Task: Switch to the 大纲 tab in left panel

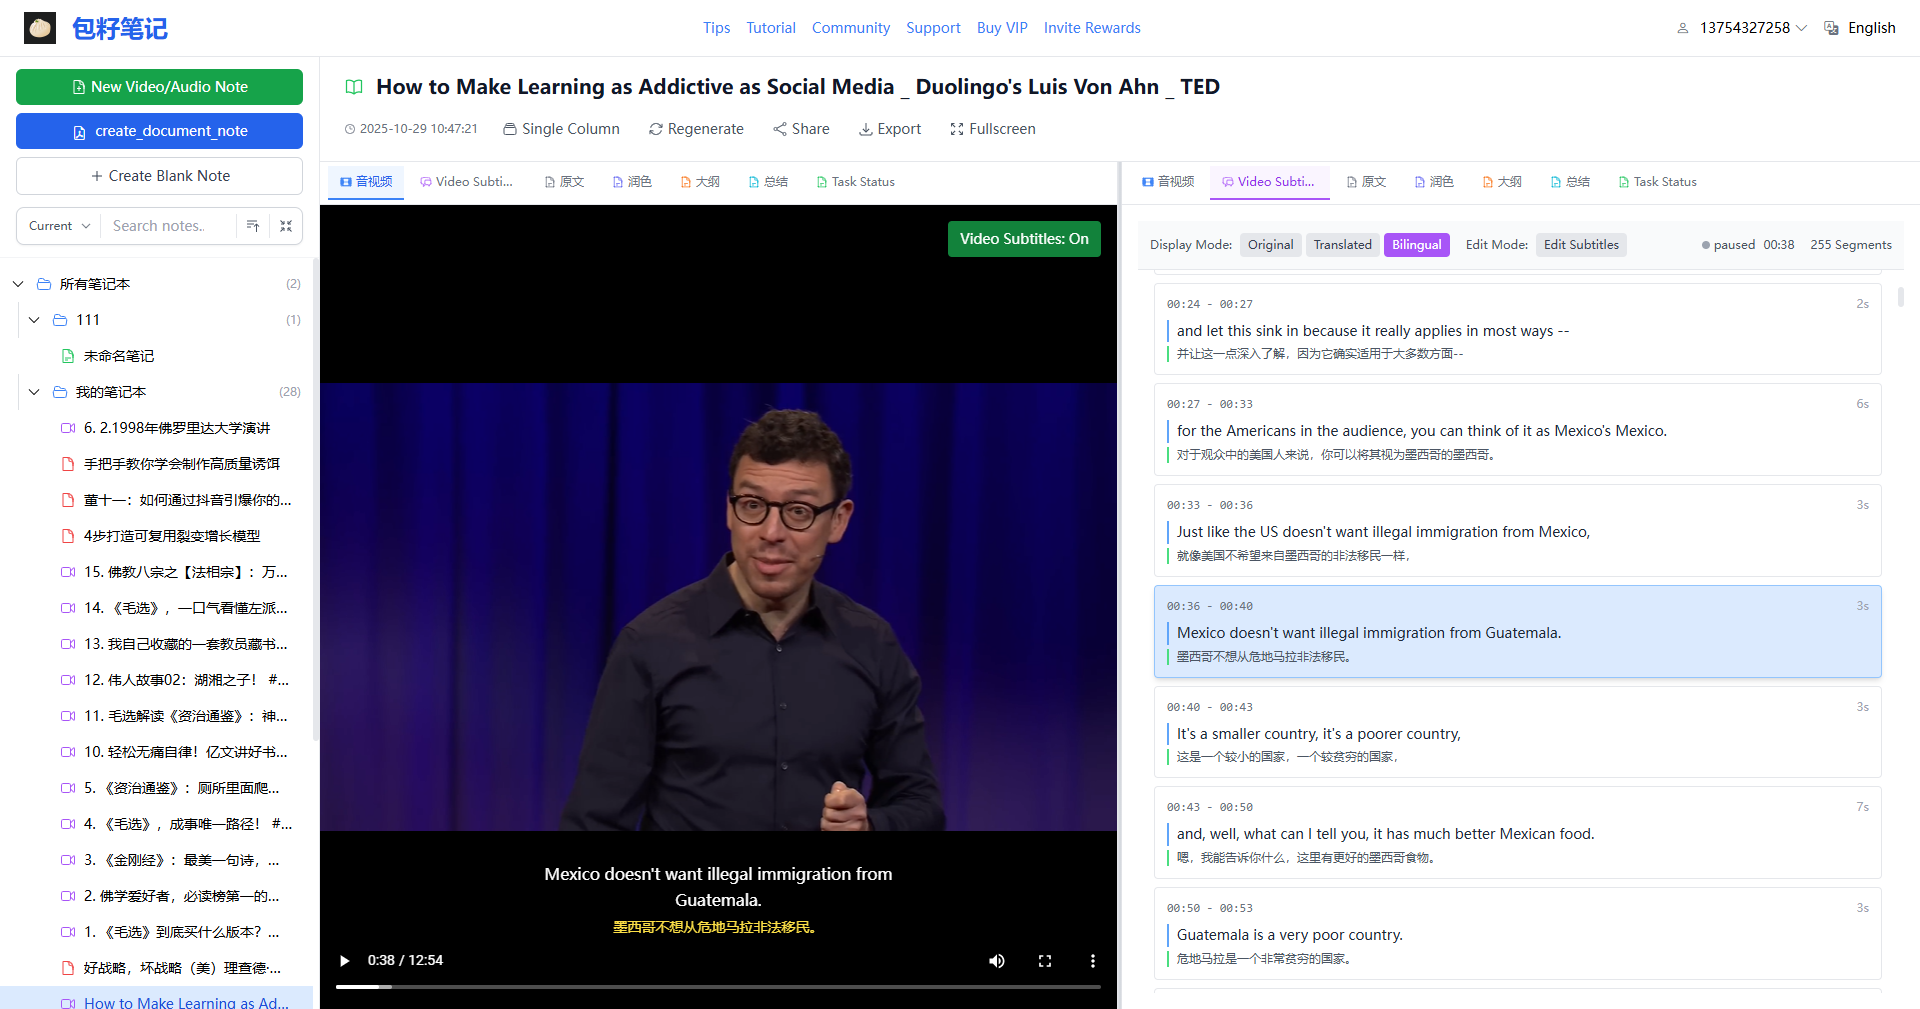Action: 700,182
